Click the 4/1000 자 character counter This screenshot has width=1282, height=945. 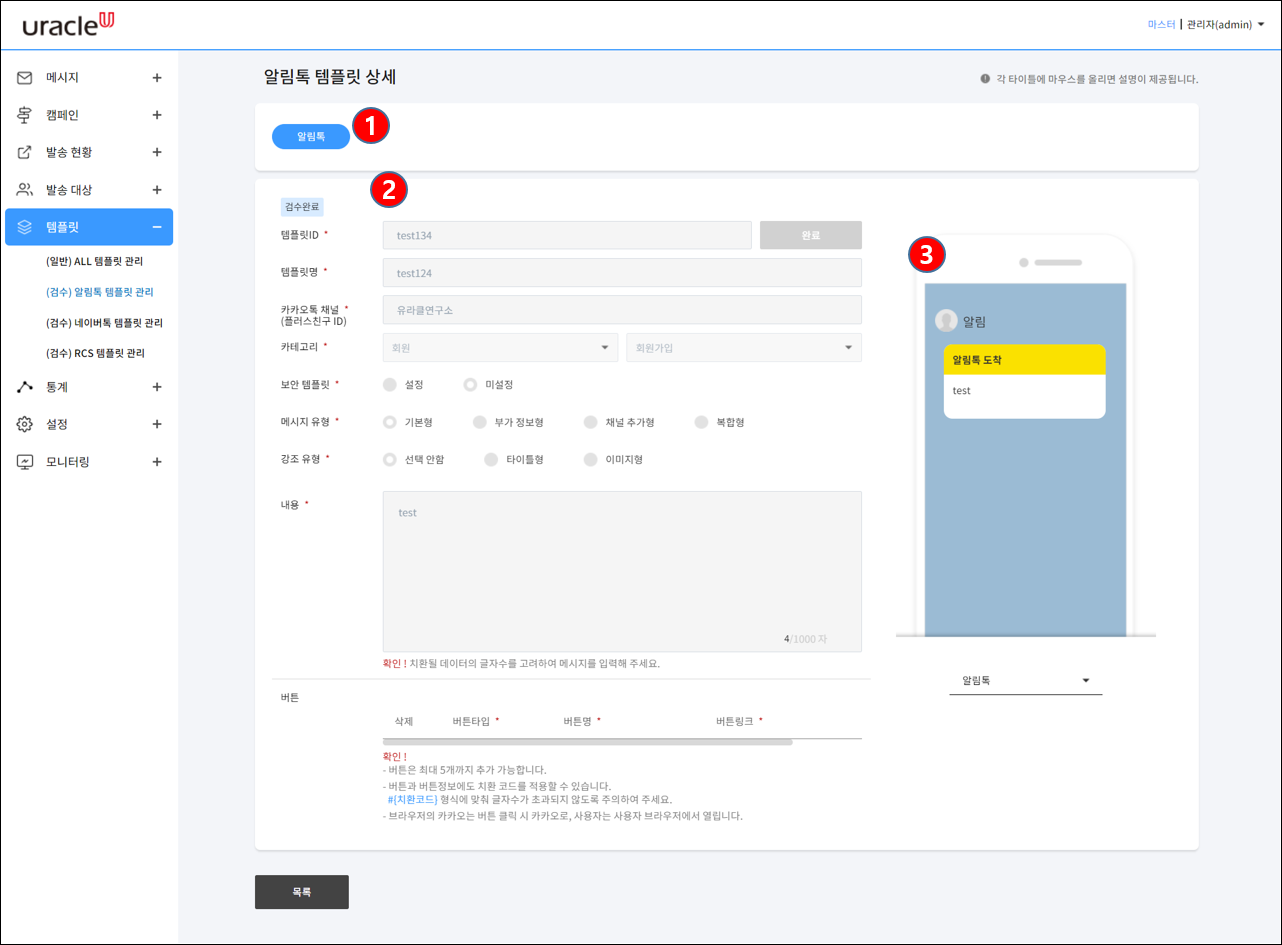point(806,638)
